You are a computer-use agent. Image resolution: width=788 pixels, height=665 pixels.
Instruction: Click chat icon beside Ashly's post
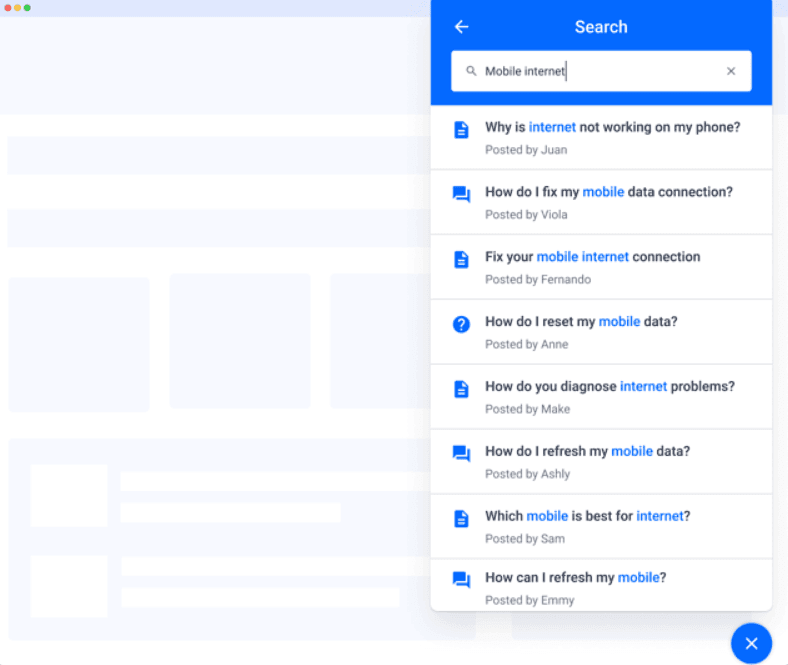click(461, 454)
